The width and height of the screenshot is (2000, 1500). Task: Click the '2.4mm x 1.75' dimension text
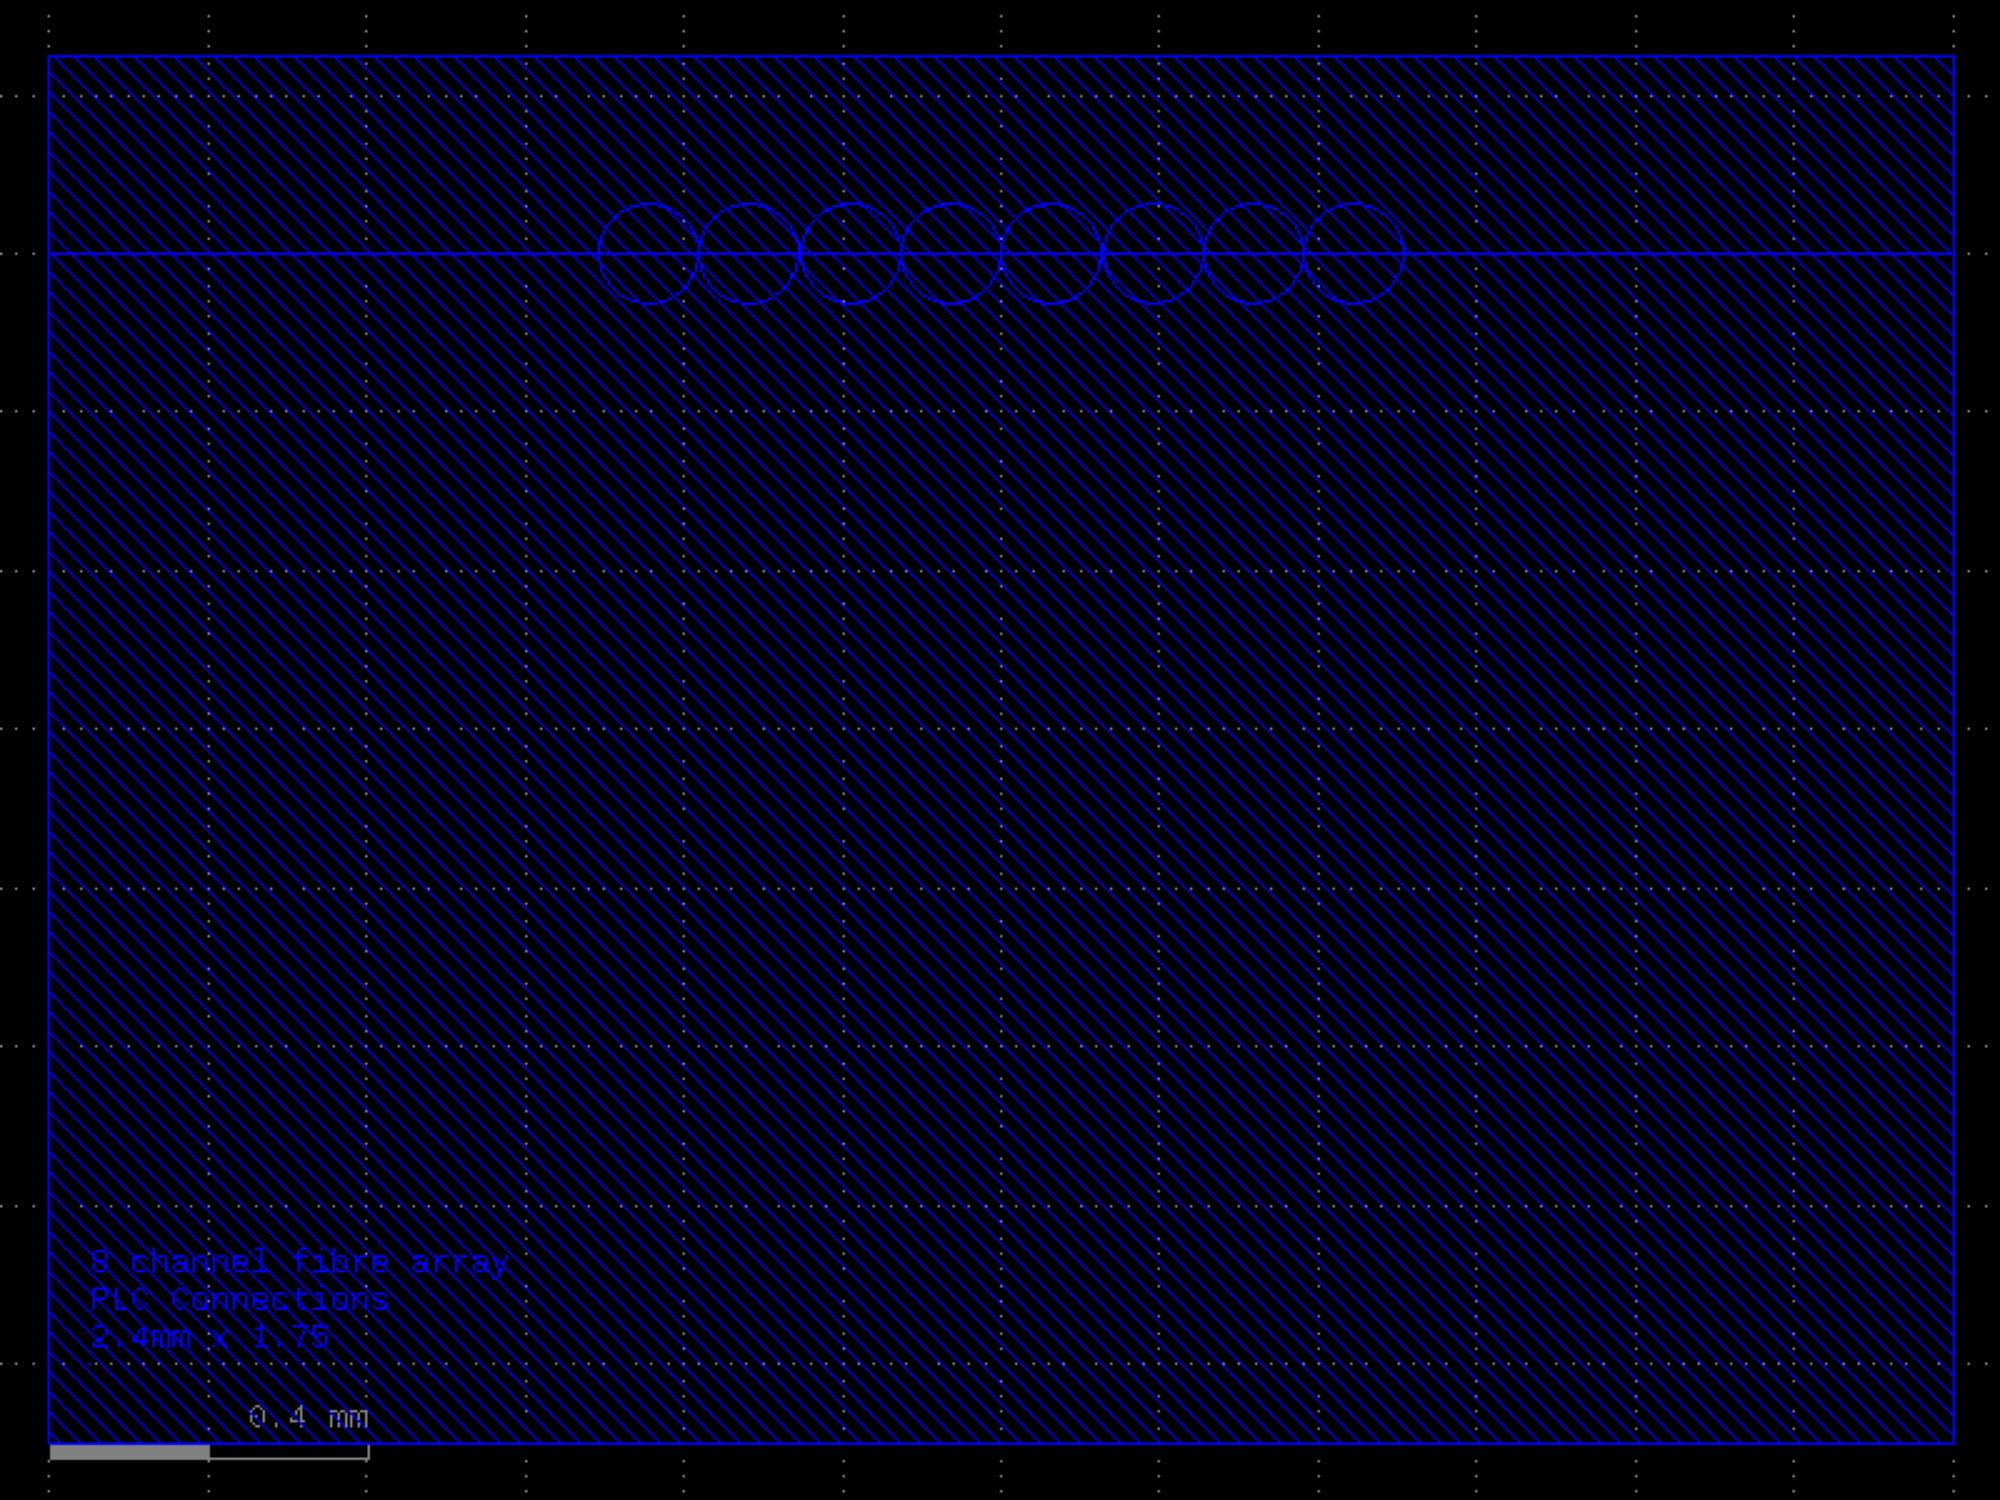[210, 1337]
